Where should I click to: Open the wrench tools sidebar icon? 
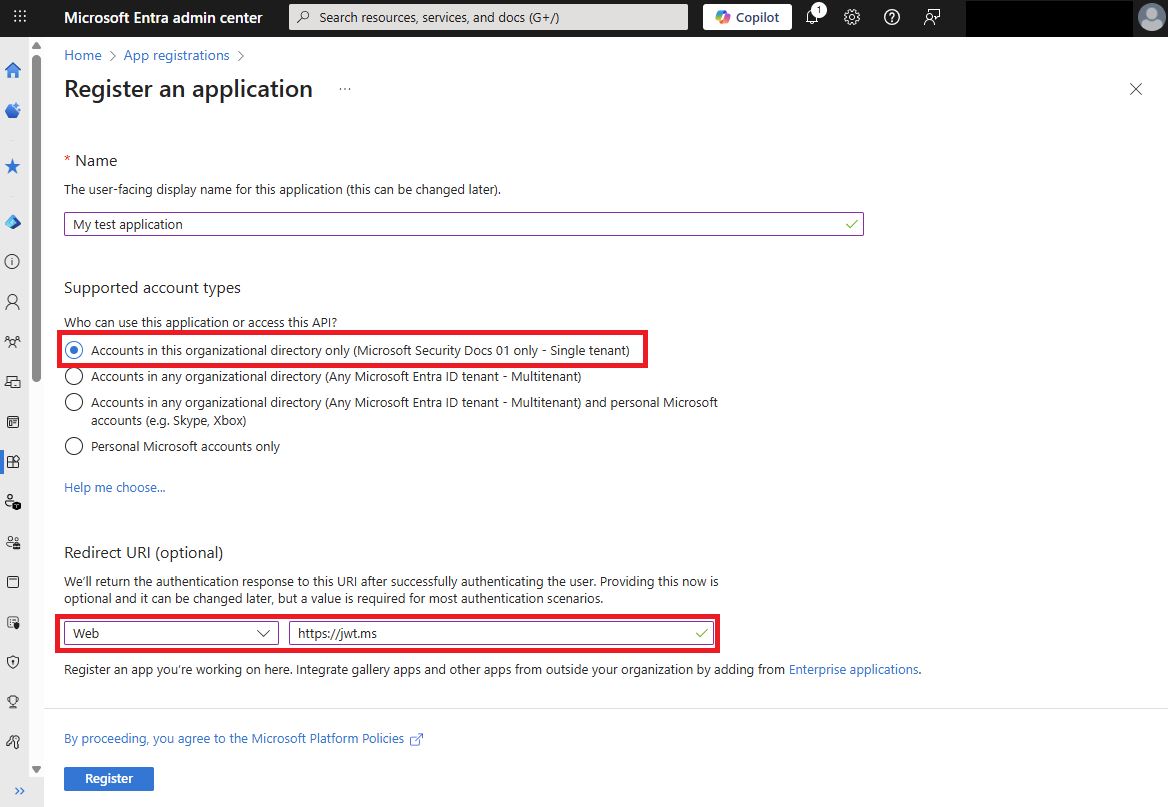[x=13, y=741]
